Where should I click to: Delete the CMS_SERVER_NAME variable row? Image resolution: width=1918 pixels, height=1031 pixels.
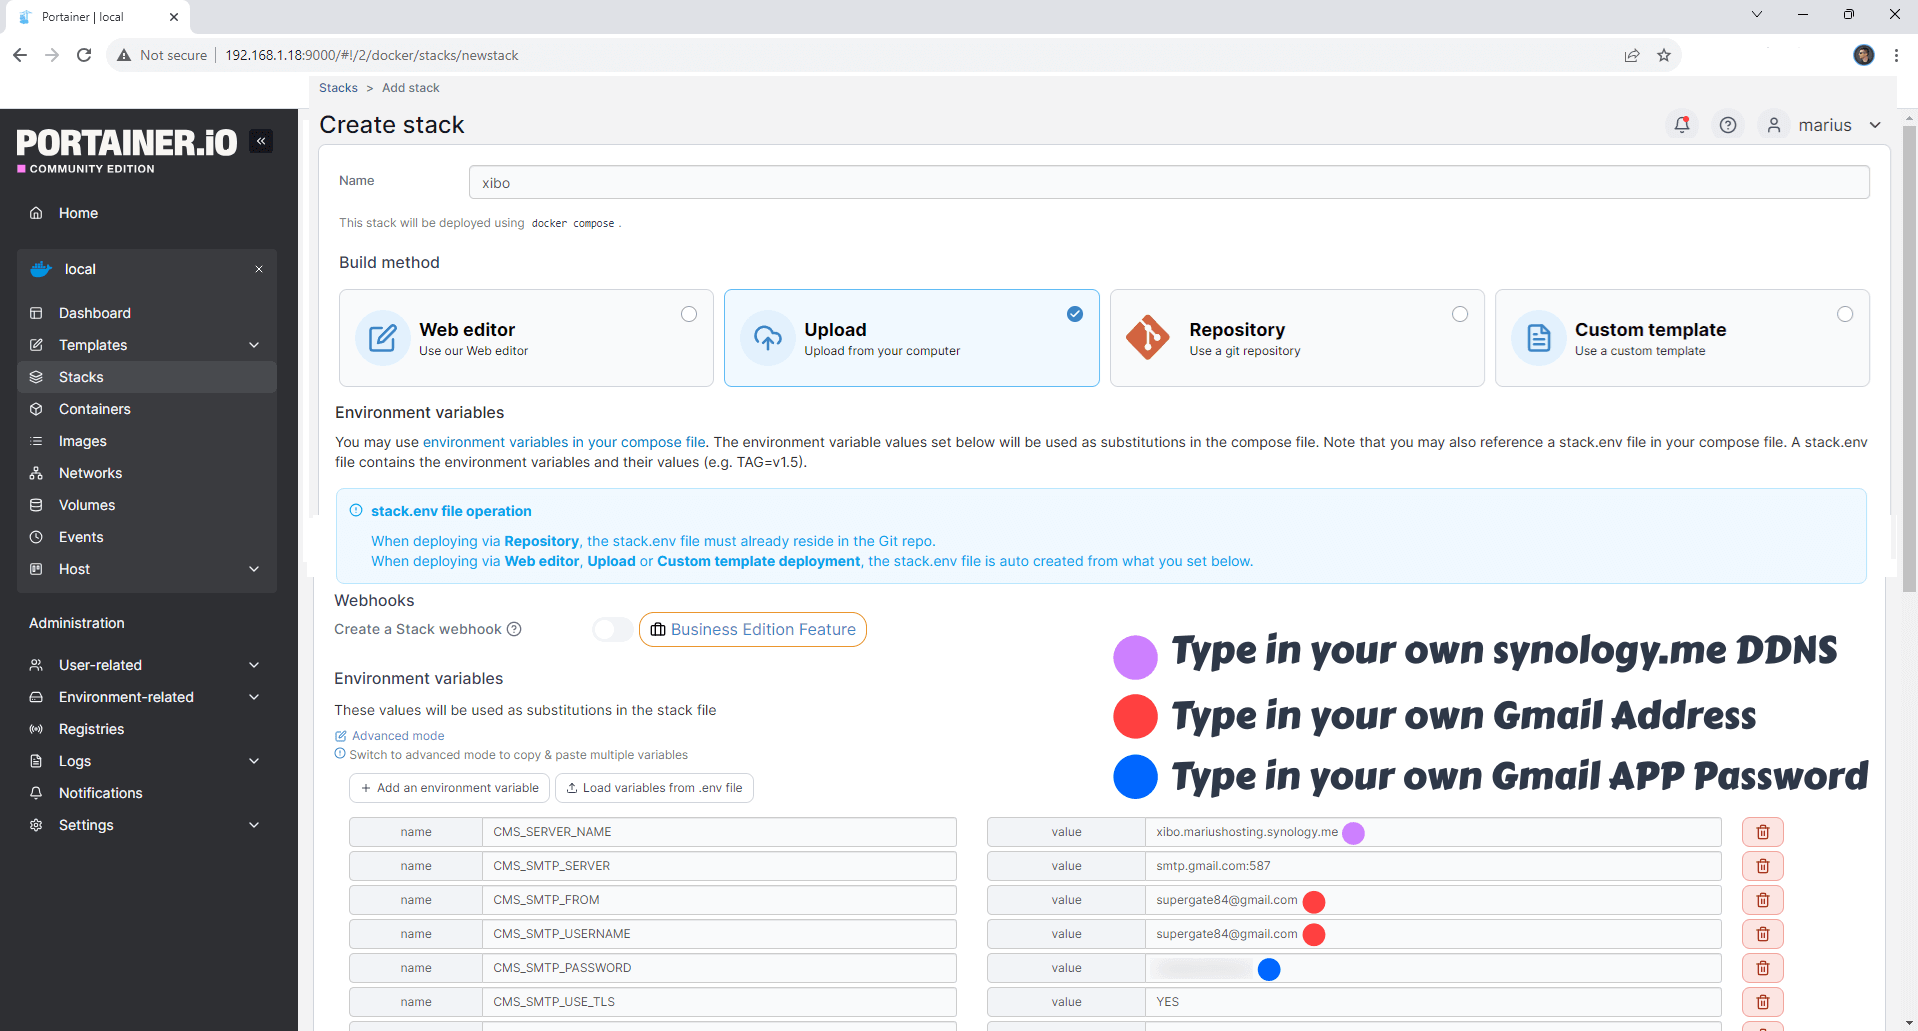point(1762,832)
